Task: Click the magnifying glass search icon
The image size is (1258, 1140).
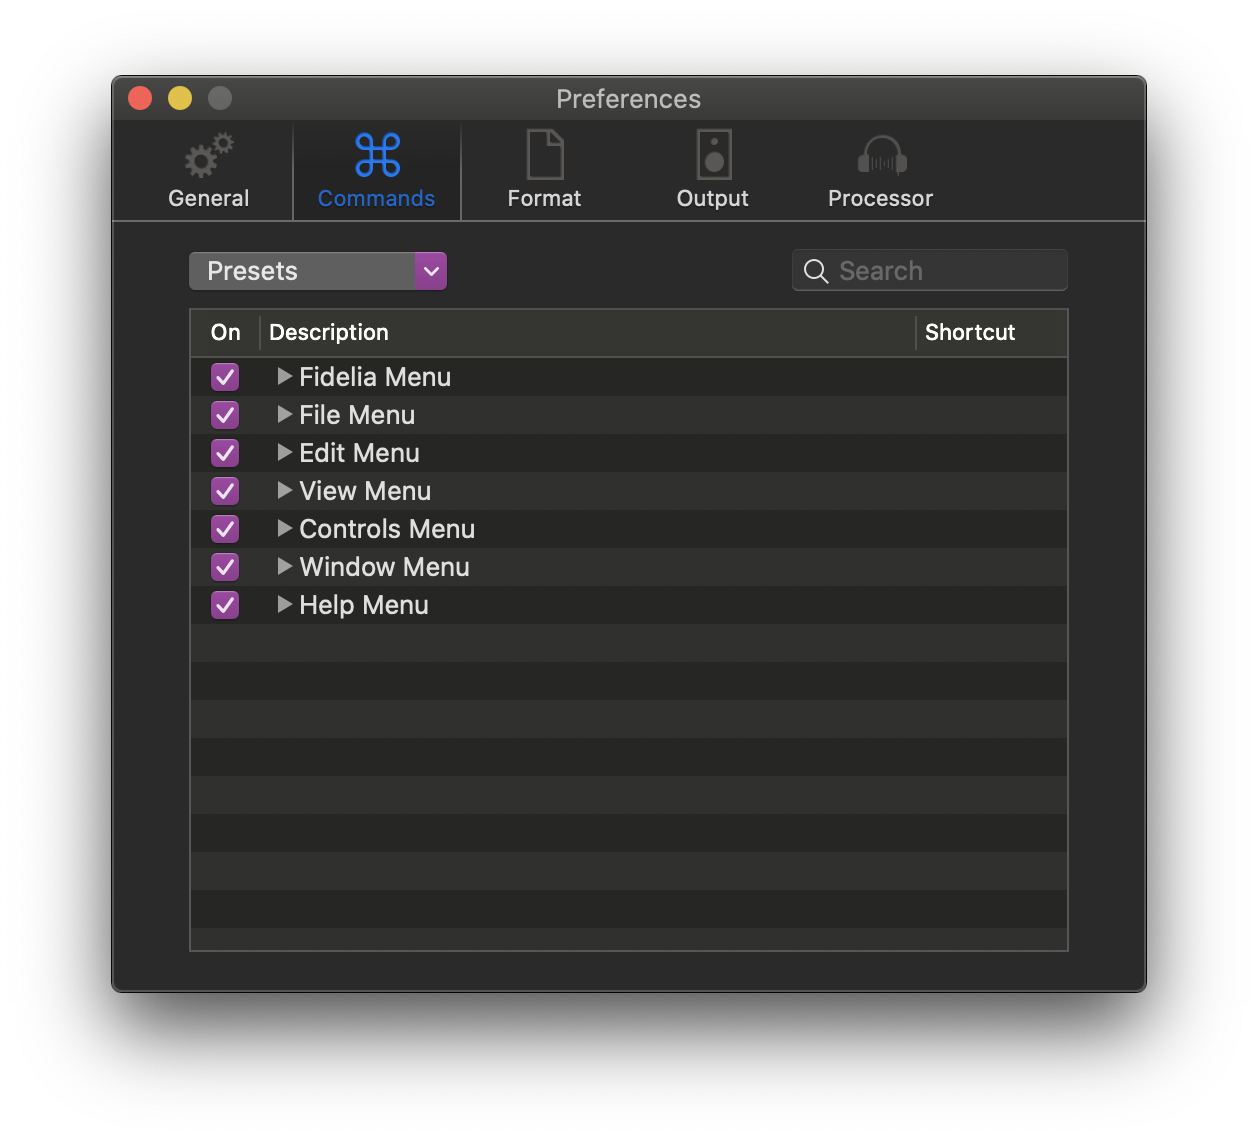Action: [816, 271]
